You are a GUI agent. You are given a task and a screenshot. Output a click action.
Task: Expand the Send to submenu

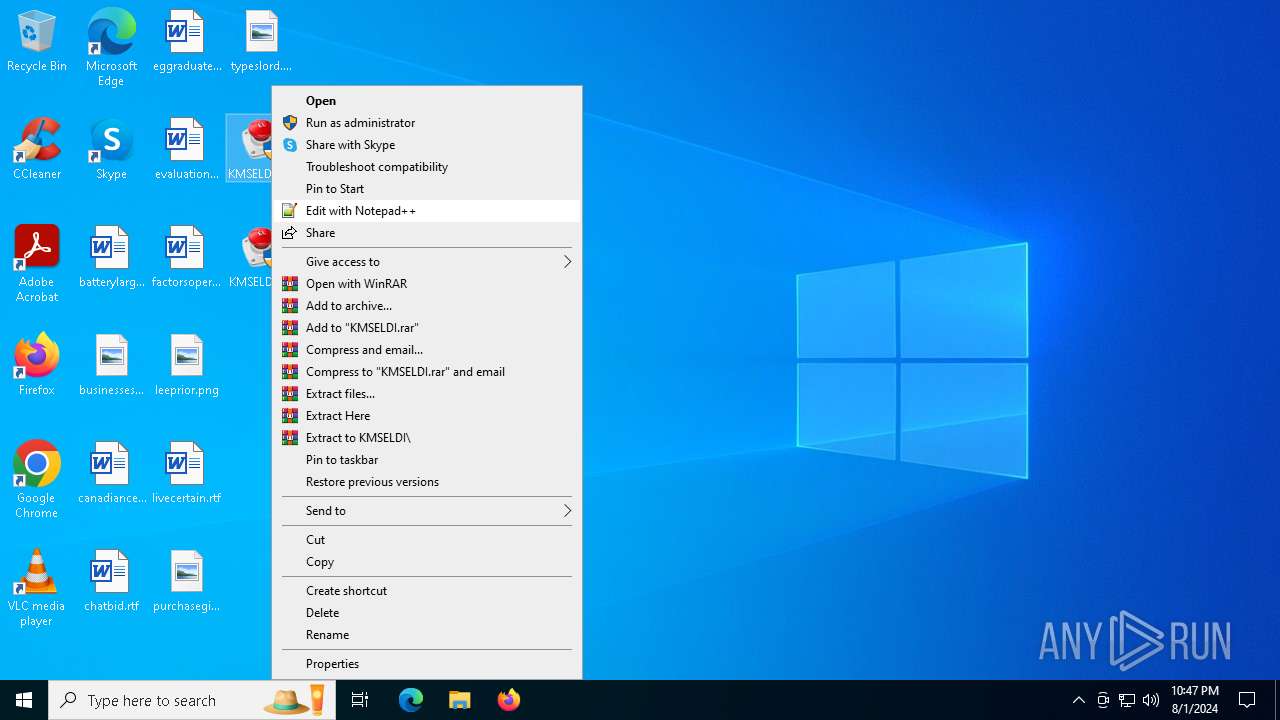(427, 511)
